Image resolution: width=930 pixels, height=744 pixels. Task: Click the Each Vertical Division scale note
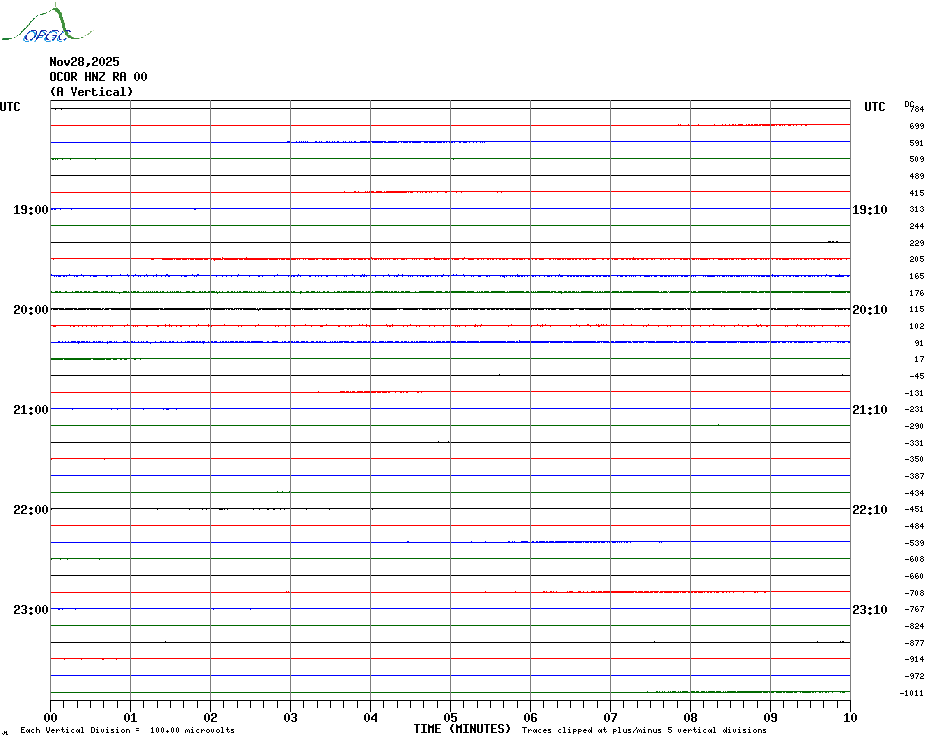127,730
